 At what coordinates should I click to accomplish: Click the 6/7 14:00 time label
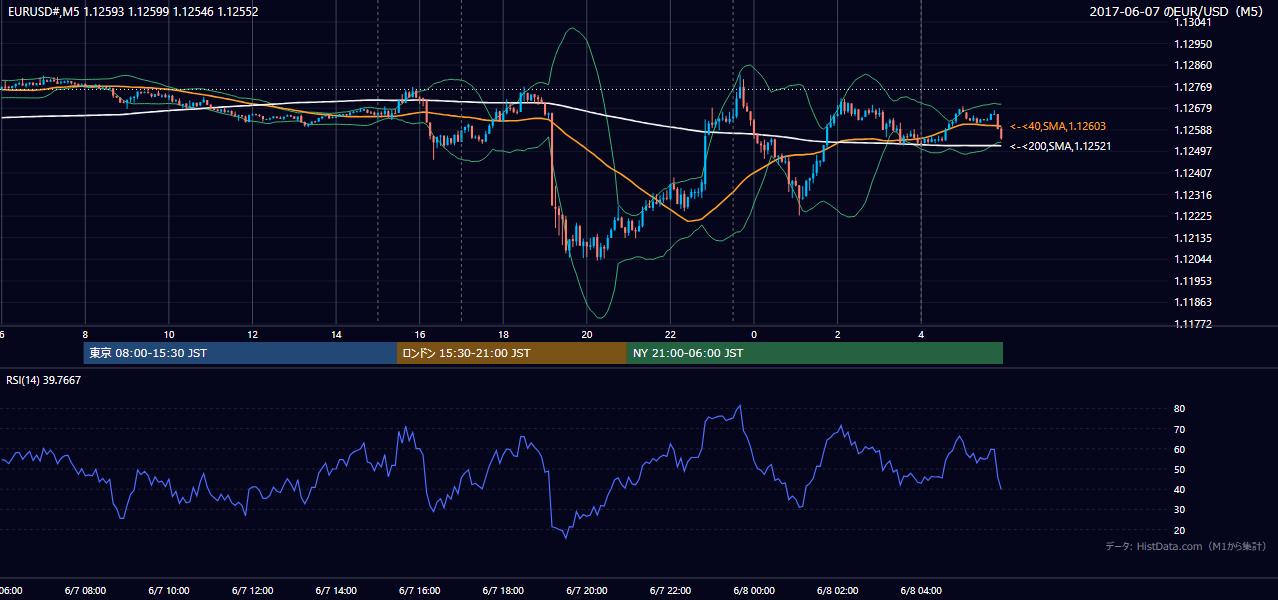tap(336, 591)
